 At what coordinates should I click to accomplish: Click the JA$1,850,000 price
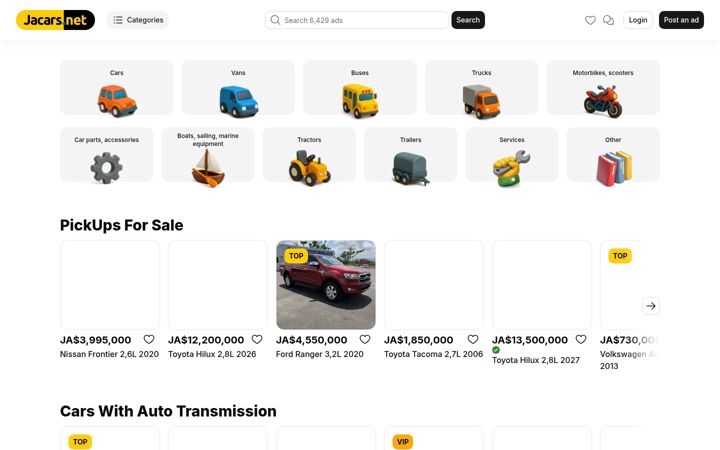(x=419, y=340)
